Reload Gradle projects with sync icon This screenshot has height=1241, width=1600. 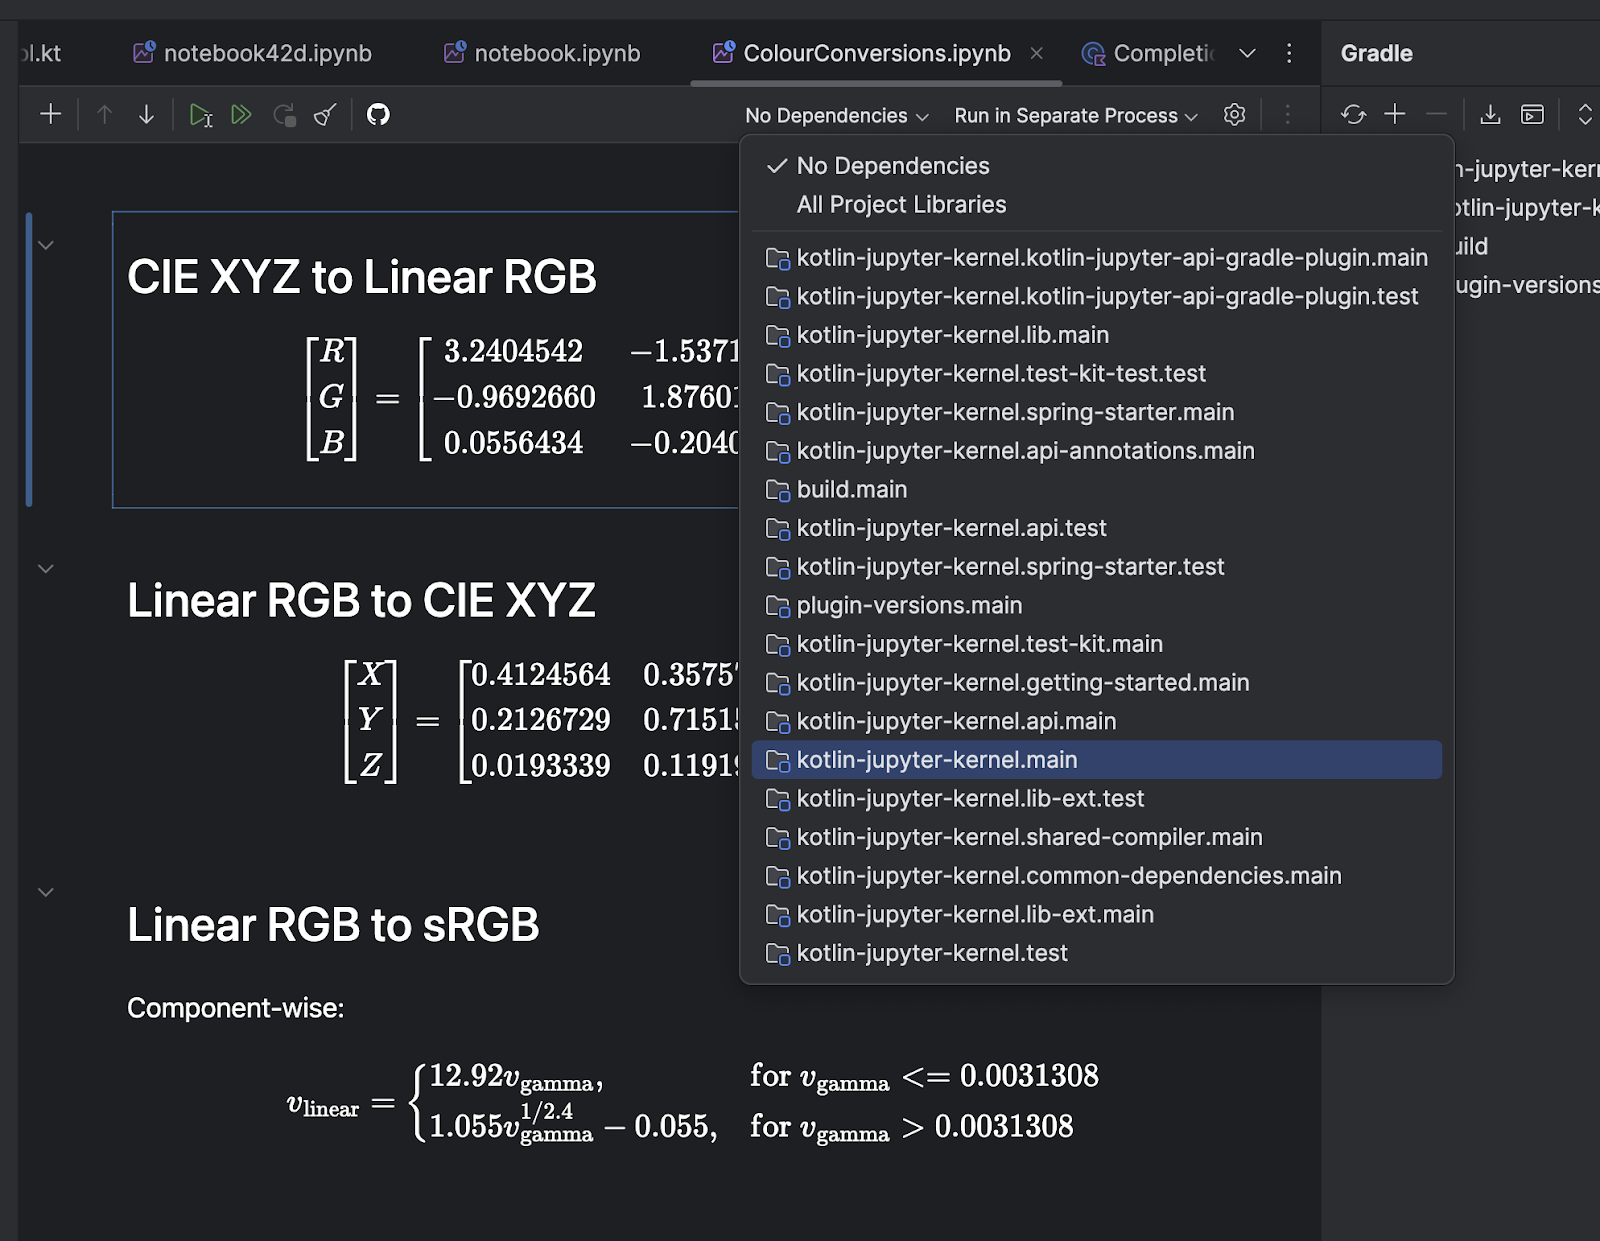pos(1353,115)
